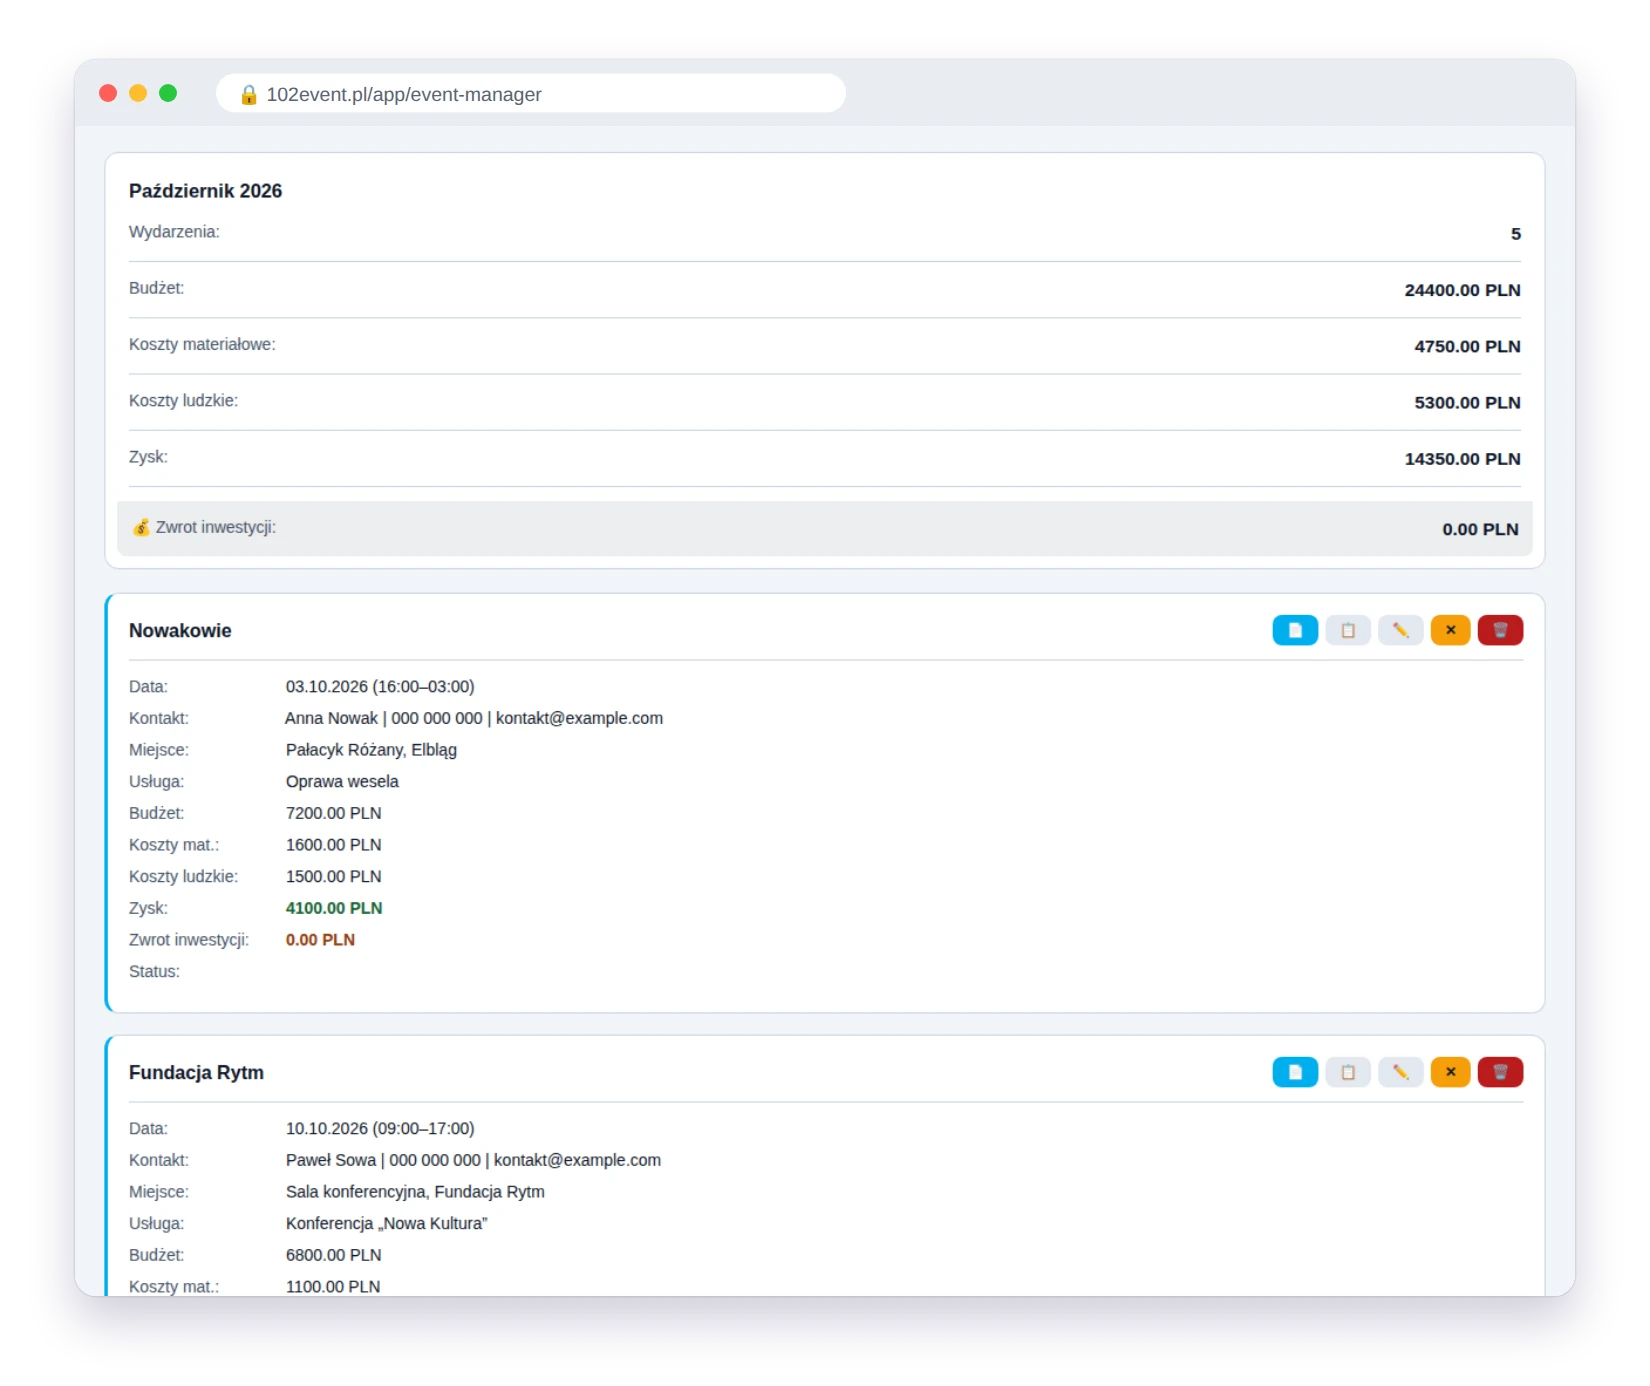Click the green profit 4100.00 PLN
This screenshot has width=1650, height=1386.
[x=334, y=908]
